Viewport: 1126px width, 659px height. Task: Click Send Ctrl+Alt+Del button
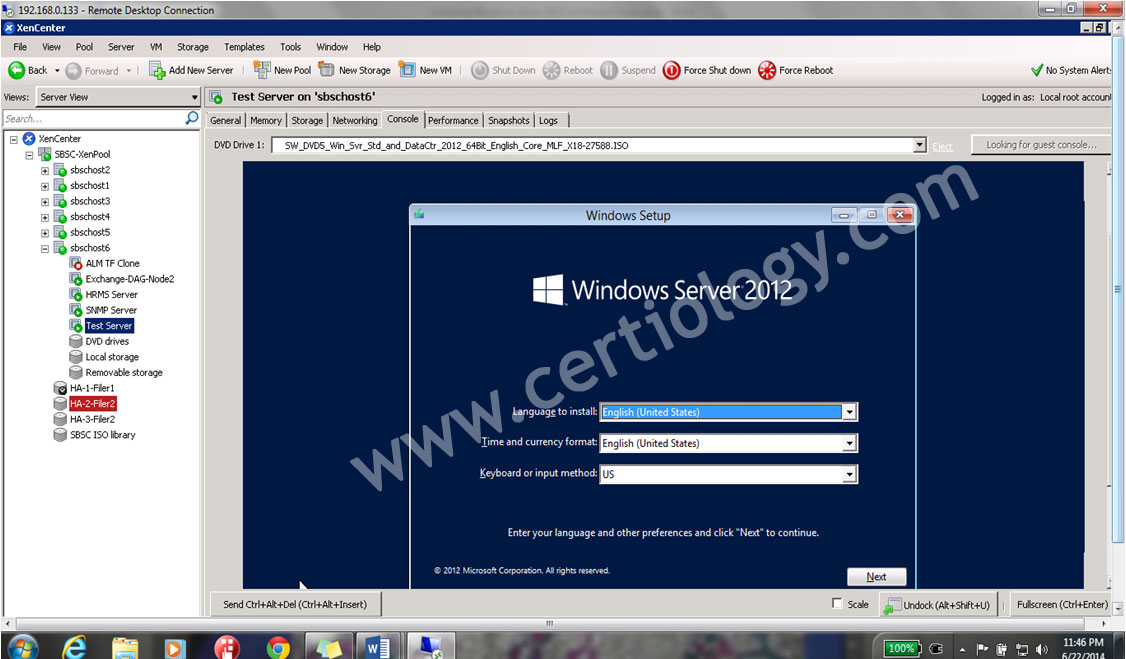295,604
